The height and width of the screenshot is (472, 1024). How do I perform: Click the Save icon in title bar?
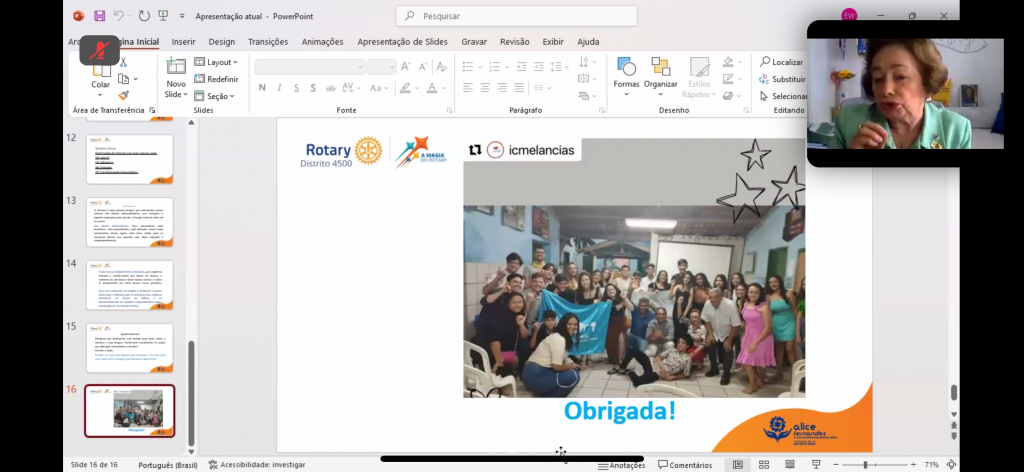(99, 16)
